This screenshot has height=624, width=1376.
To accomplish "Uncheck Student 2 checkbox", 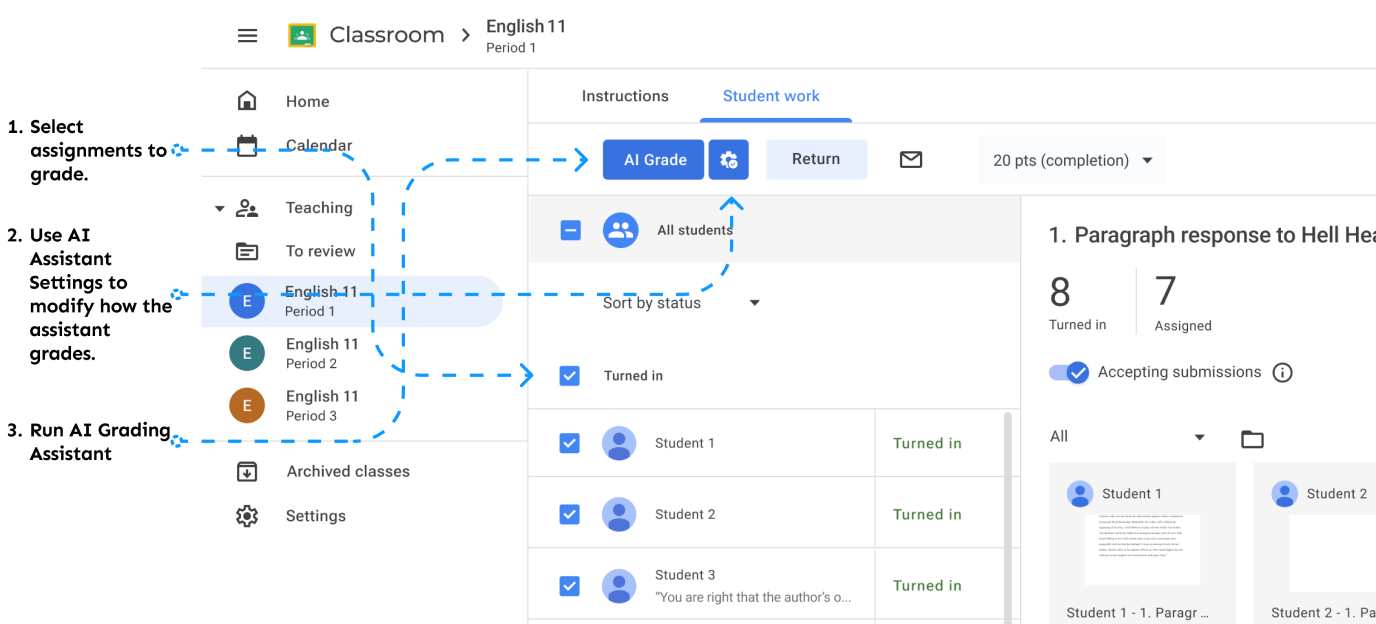I will [x=570, y=514].
